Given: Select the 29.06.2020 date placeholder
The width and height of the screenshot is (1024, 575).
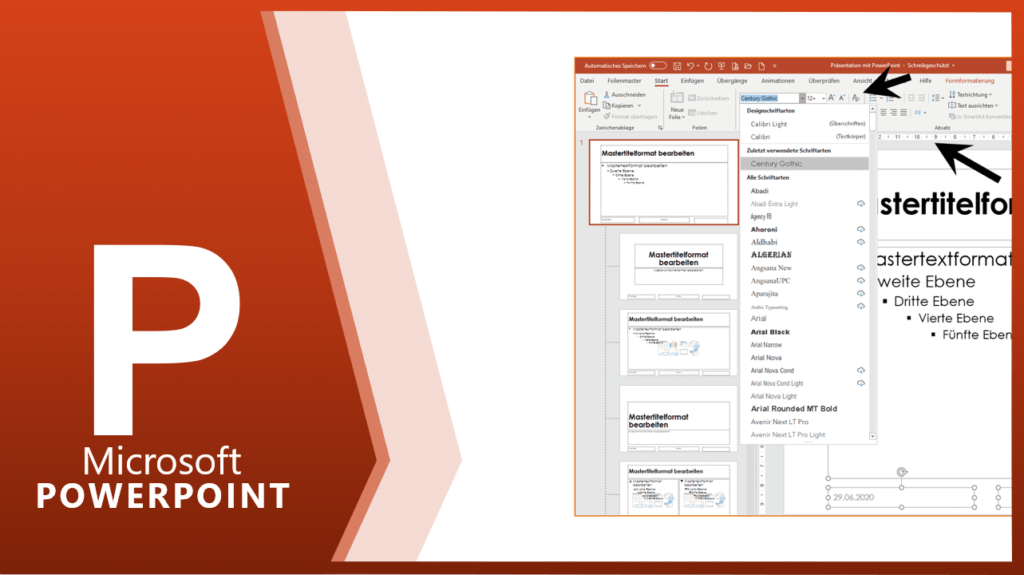Looking at the screenshot, I should pyautogui.click(x=901, y=497).
